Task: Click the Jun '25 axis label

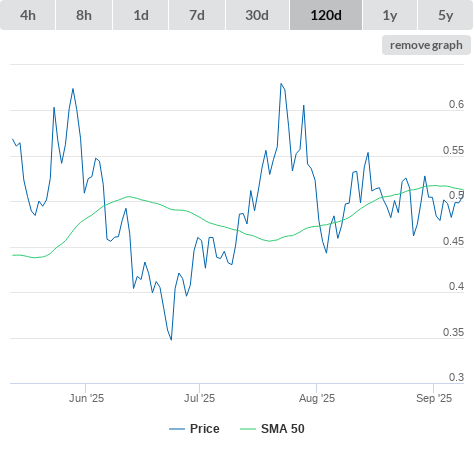Action: tap(86, 398)
